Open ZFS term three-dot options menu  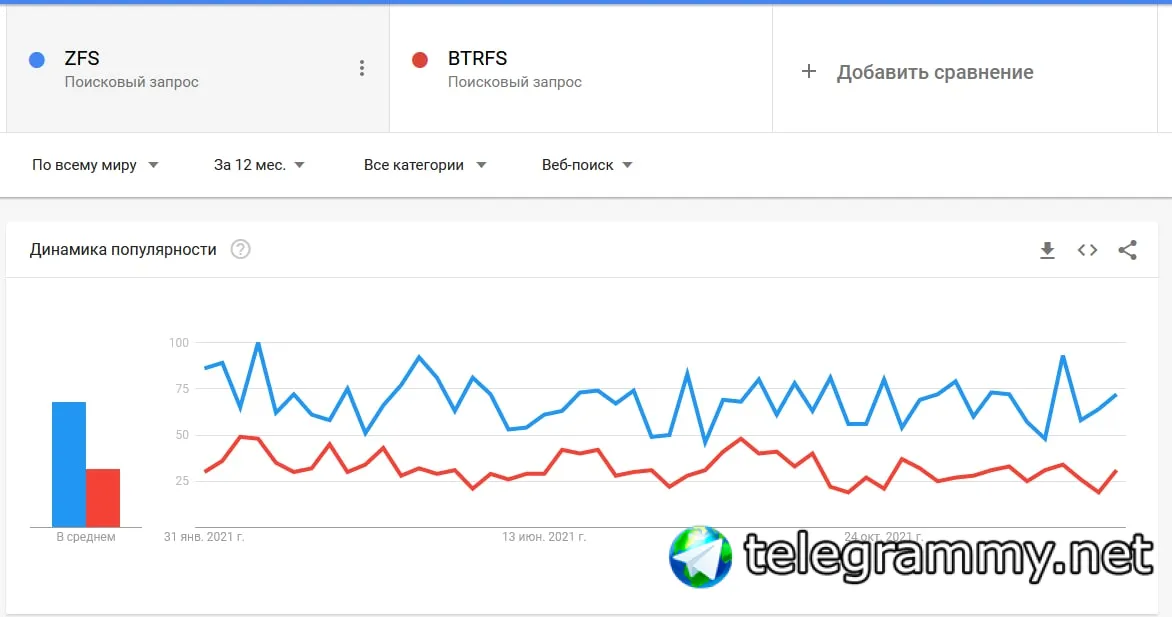pos(362,68)
